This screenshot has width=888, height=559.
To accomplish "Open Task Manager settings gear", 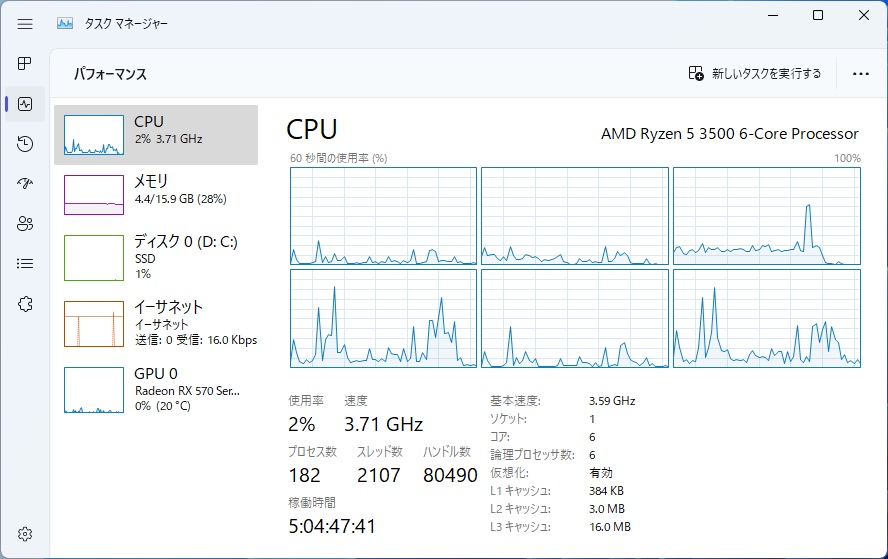I will [25, 534].
